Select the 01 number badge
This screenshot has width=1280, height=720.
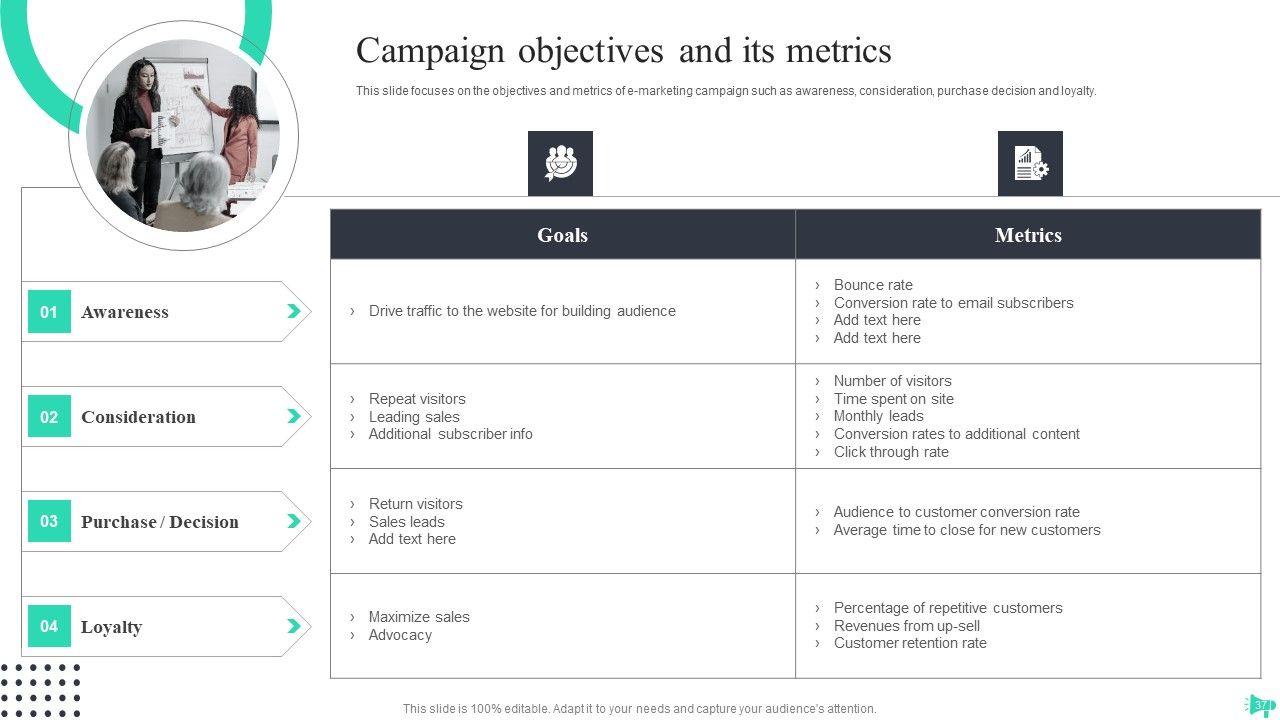point(49,312)
